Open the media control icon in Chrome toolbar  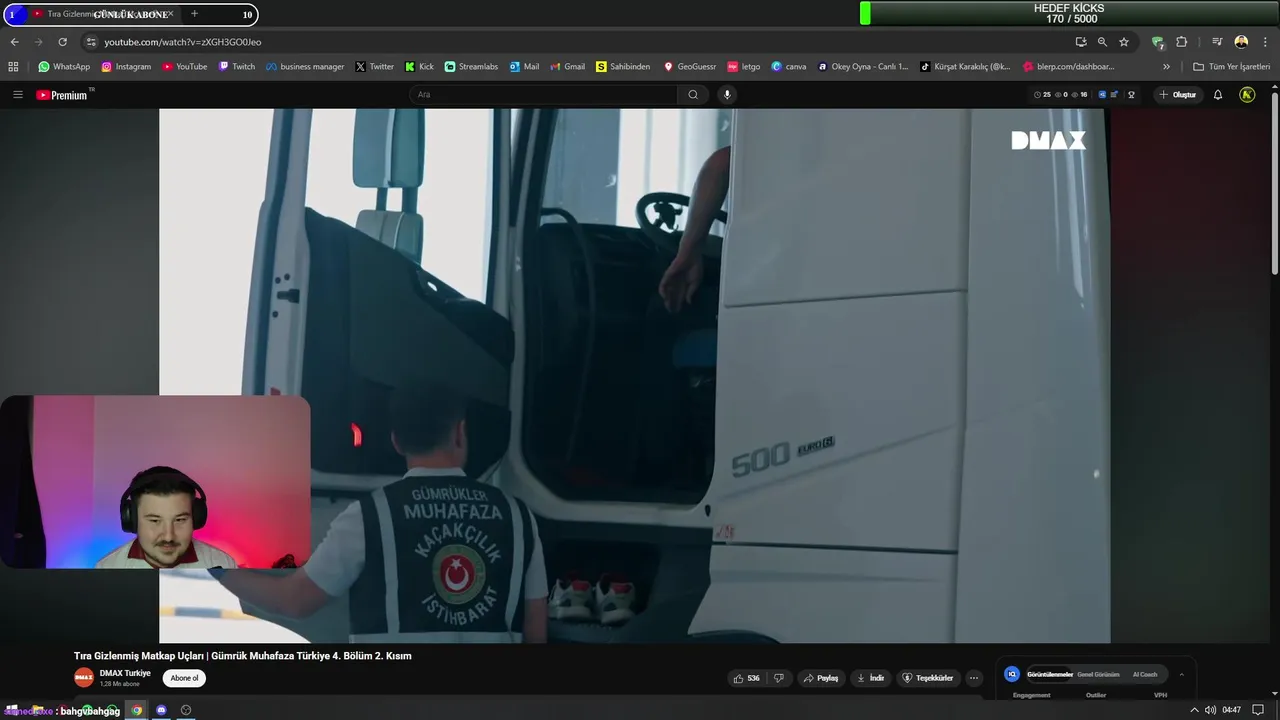pos(1217,42)
